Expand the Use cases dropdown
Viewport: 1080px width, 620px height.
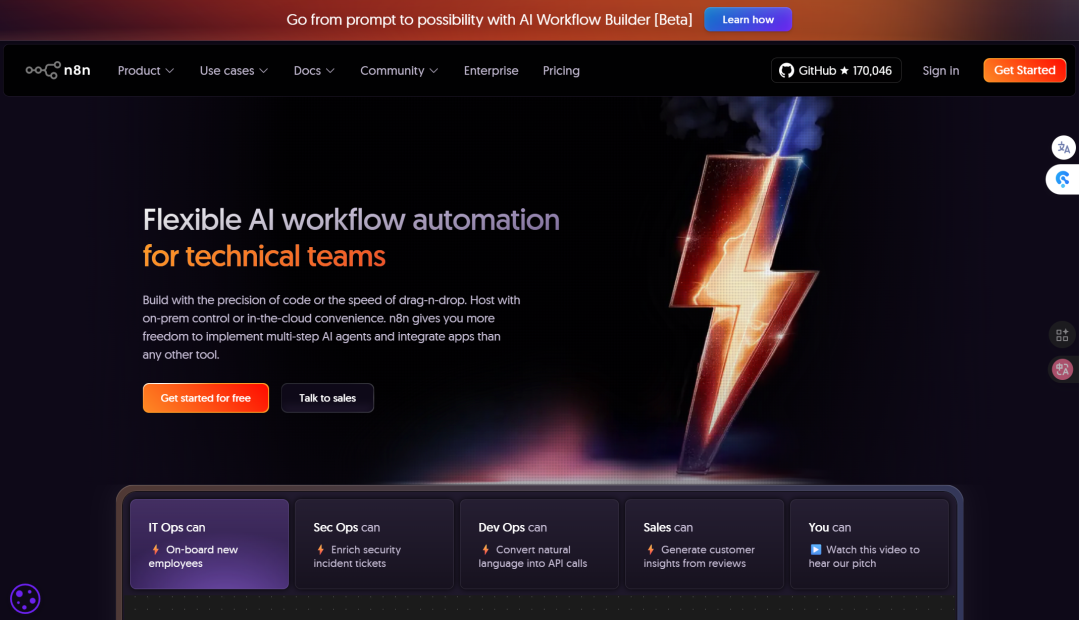pos(234,71)
